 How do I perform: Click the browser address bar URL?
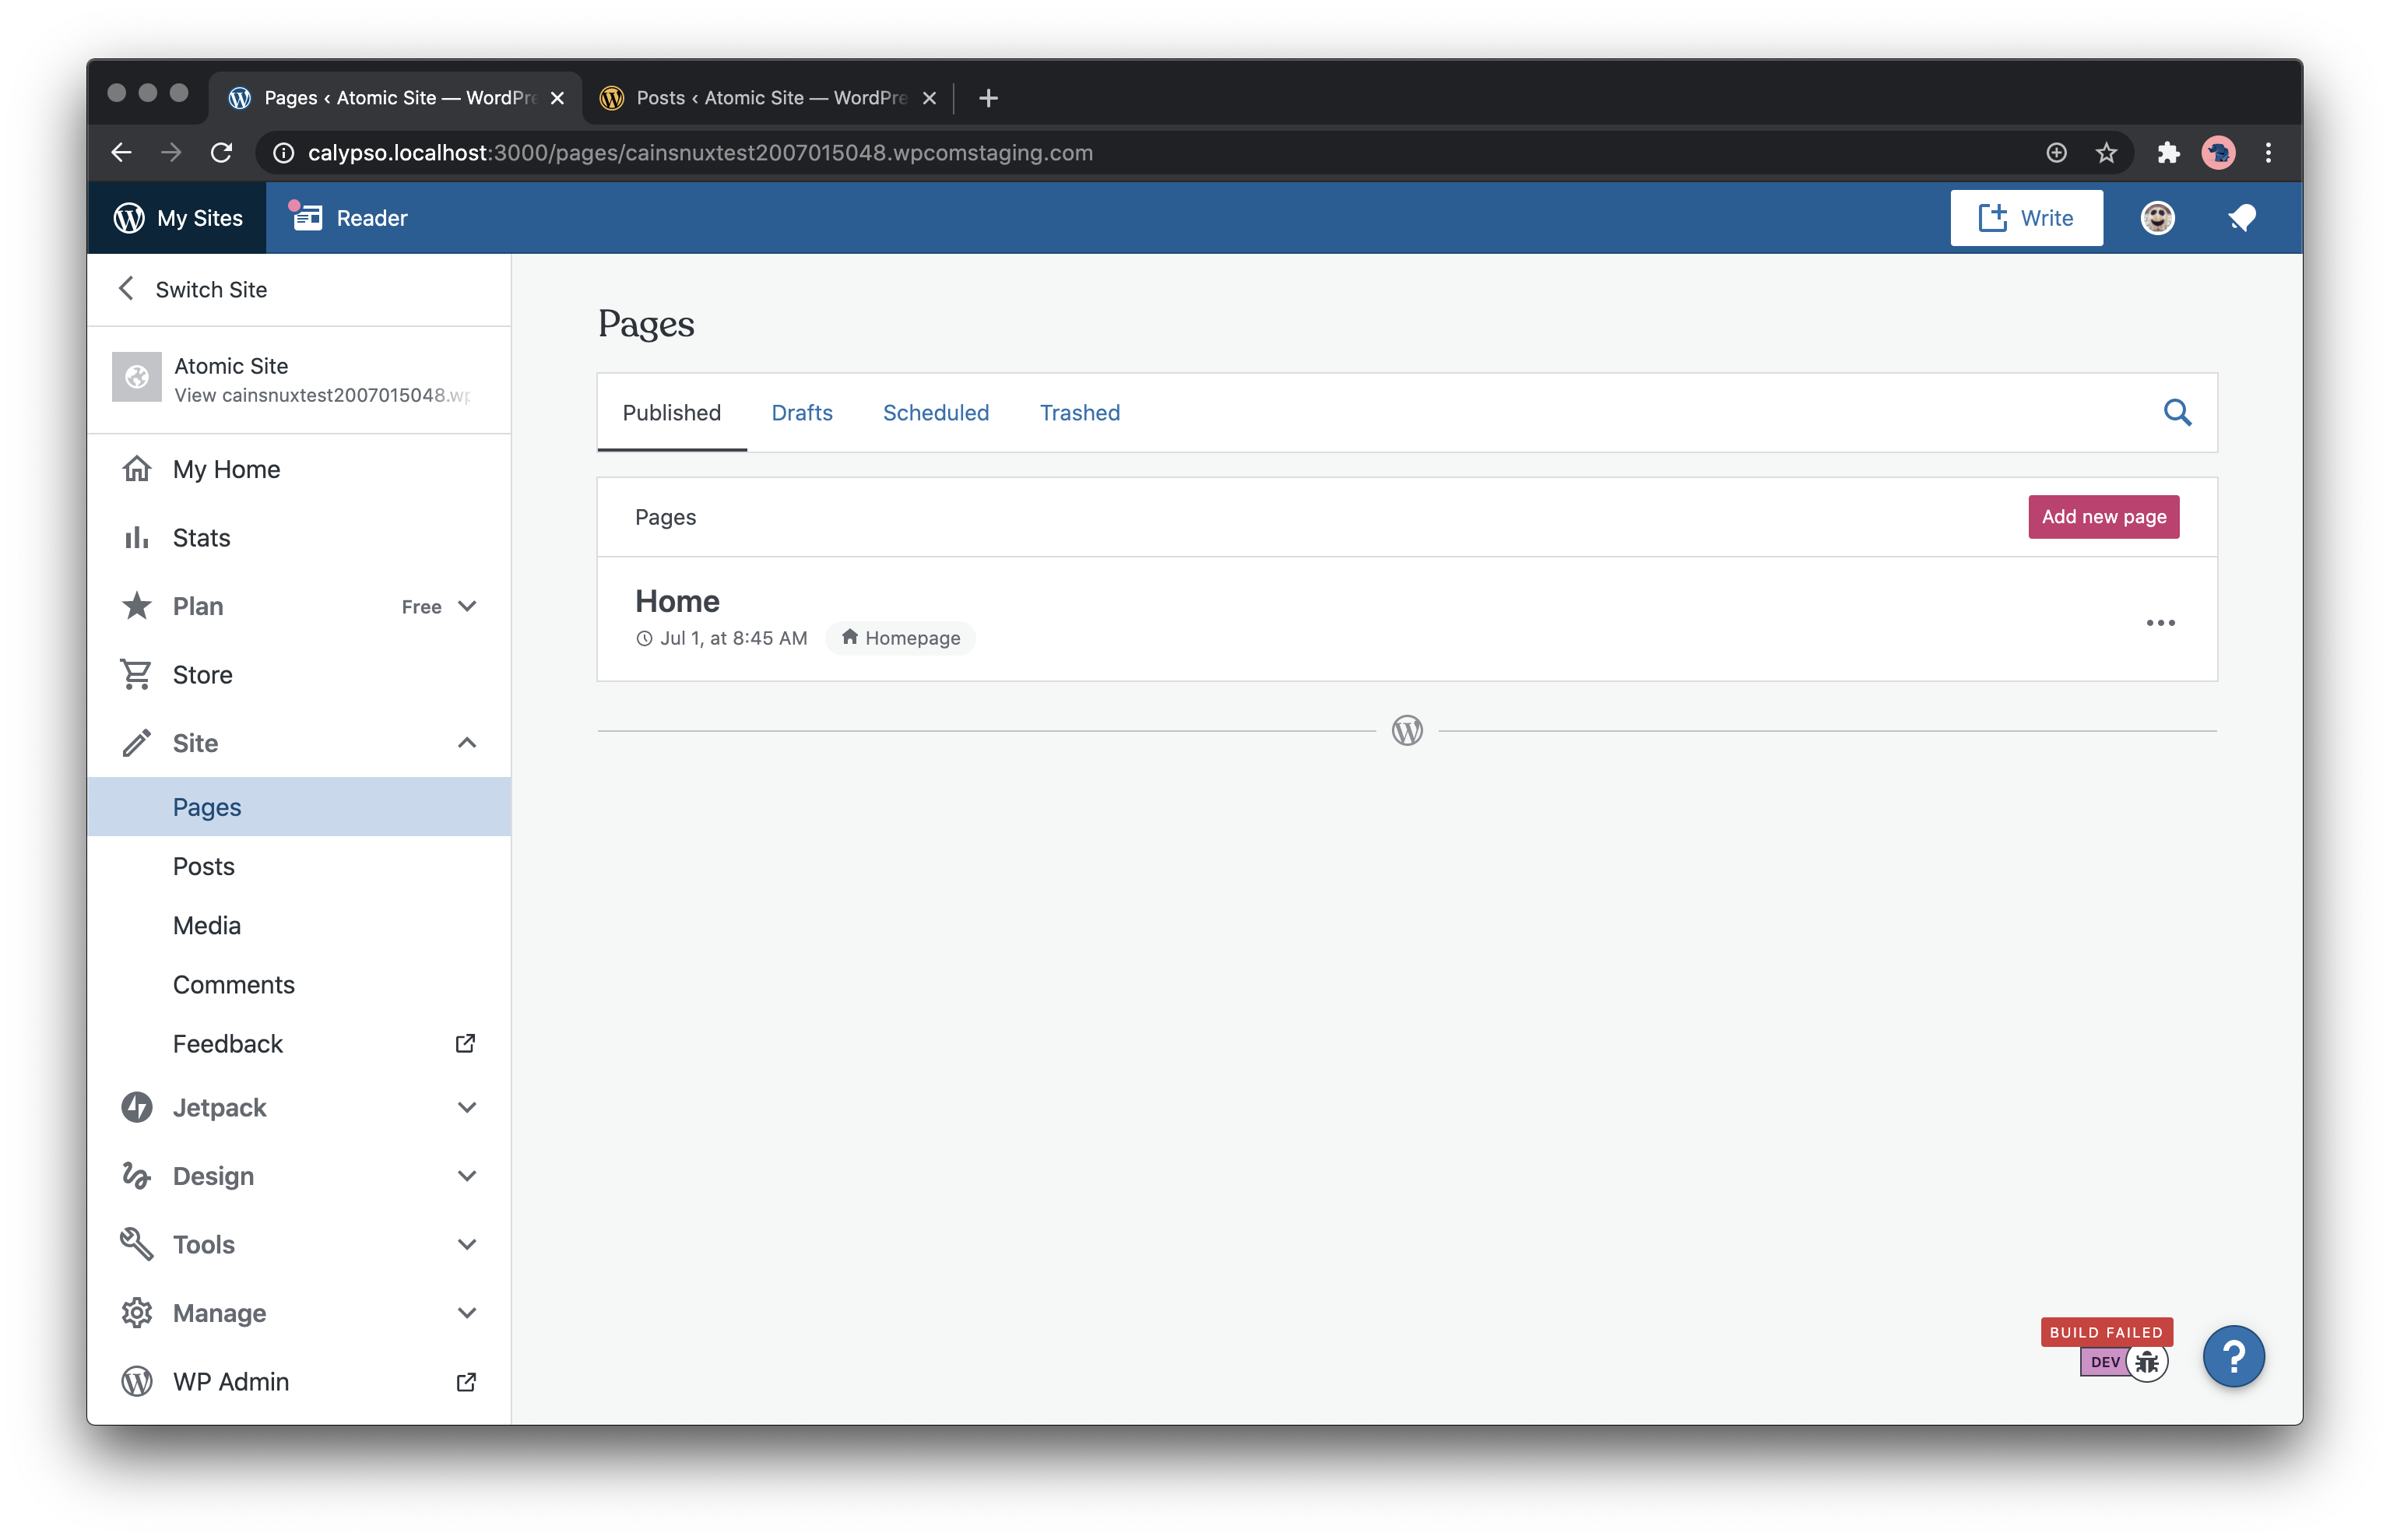coord(700,153)
